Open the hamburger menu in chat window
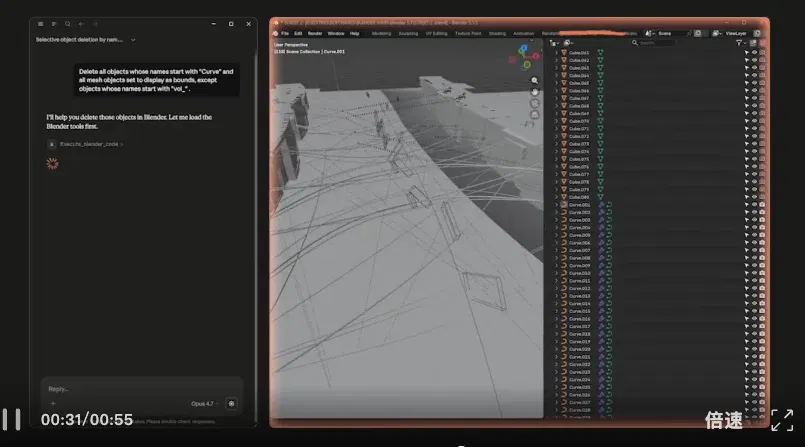Viewport: 805px width, 447px height. 40,24
